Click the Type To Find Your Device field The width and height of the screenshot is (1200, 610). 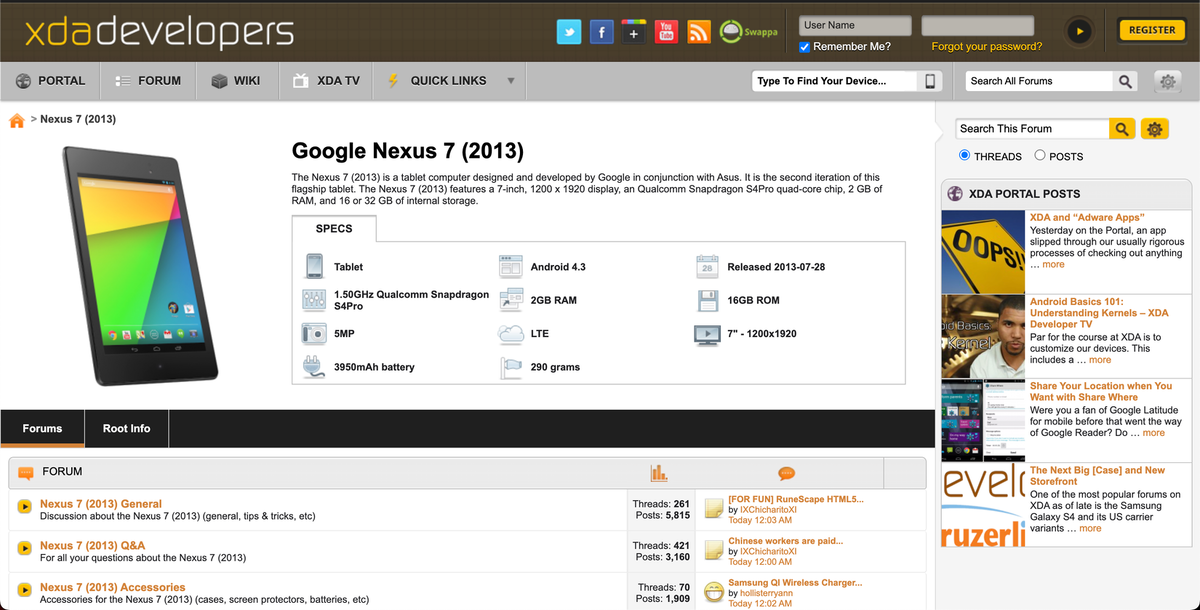pyautogui.click(x=835, y=81)
